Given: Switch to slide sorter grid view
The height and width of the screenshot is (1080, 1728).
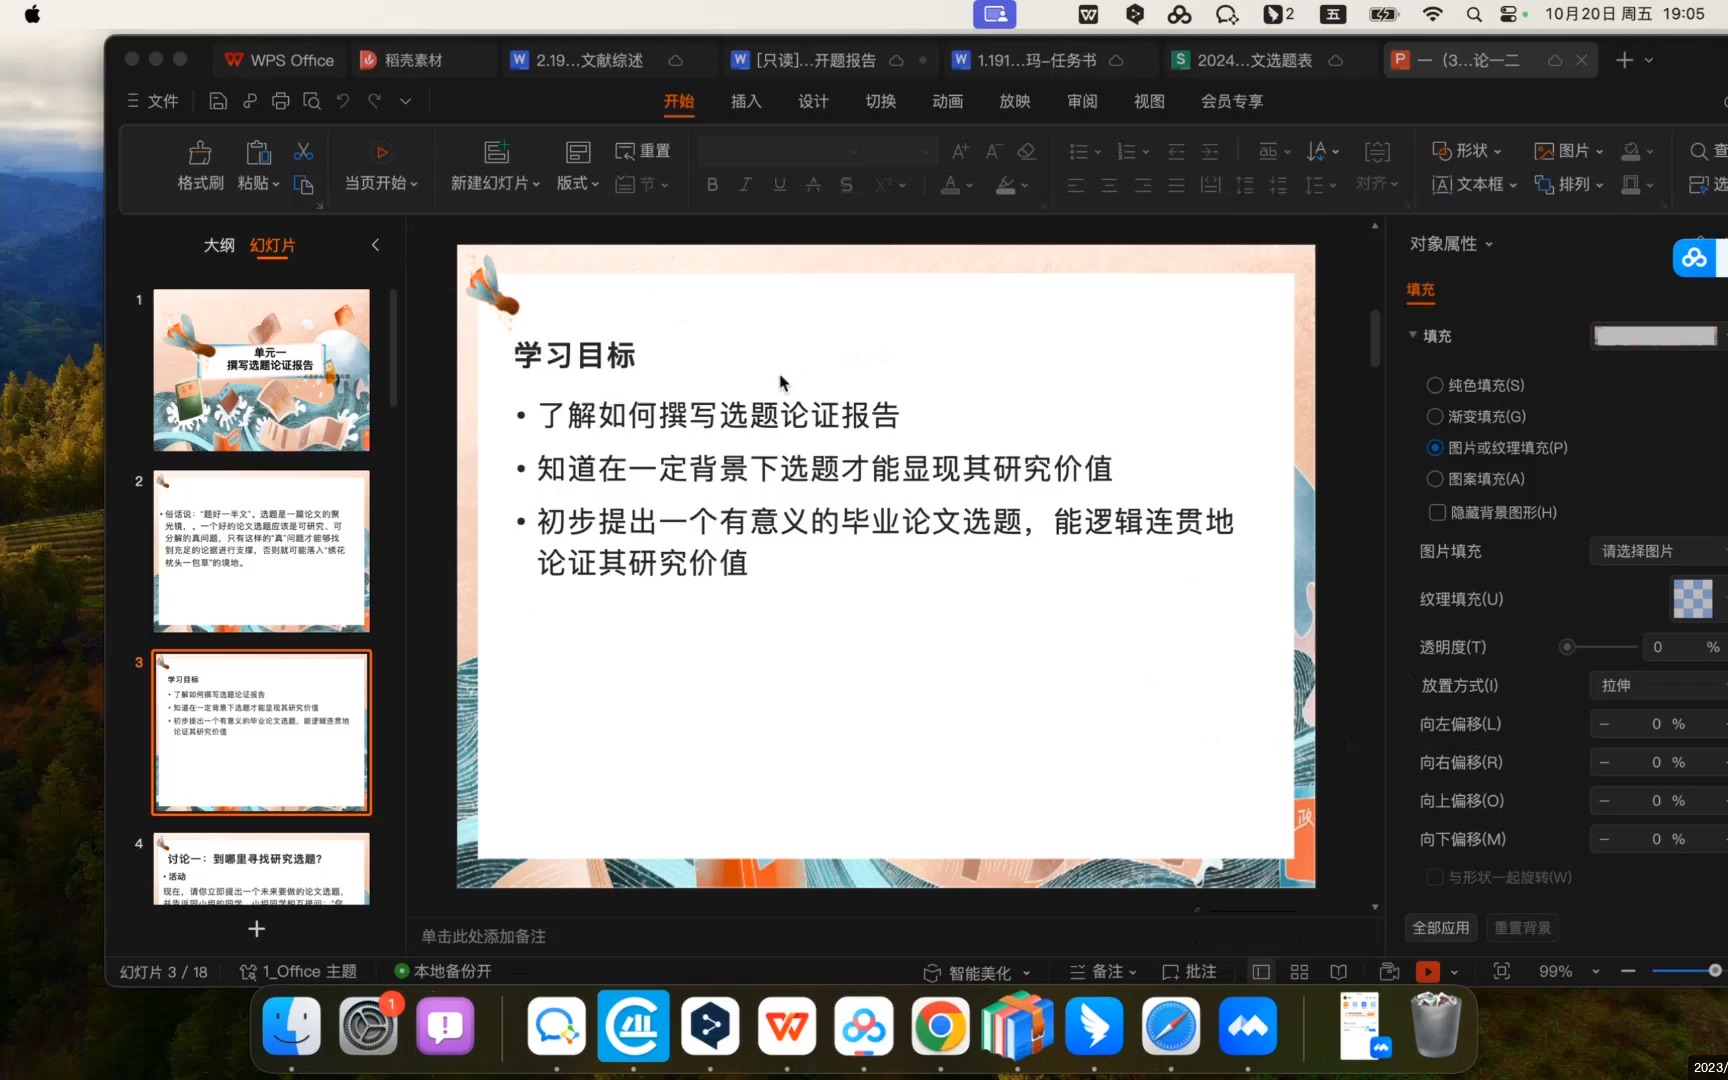Looking at the screenshot, I should click(1299, 971).
